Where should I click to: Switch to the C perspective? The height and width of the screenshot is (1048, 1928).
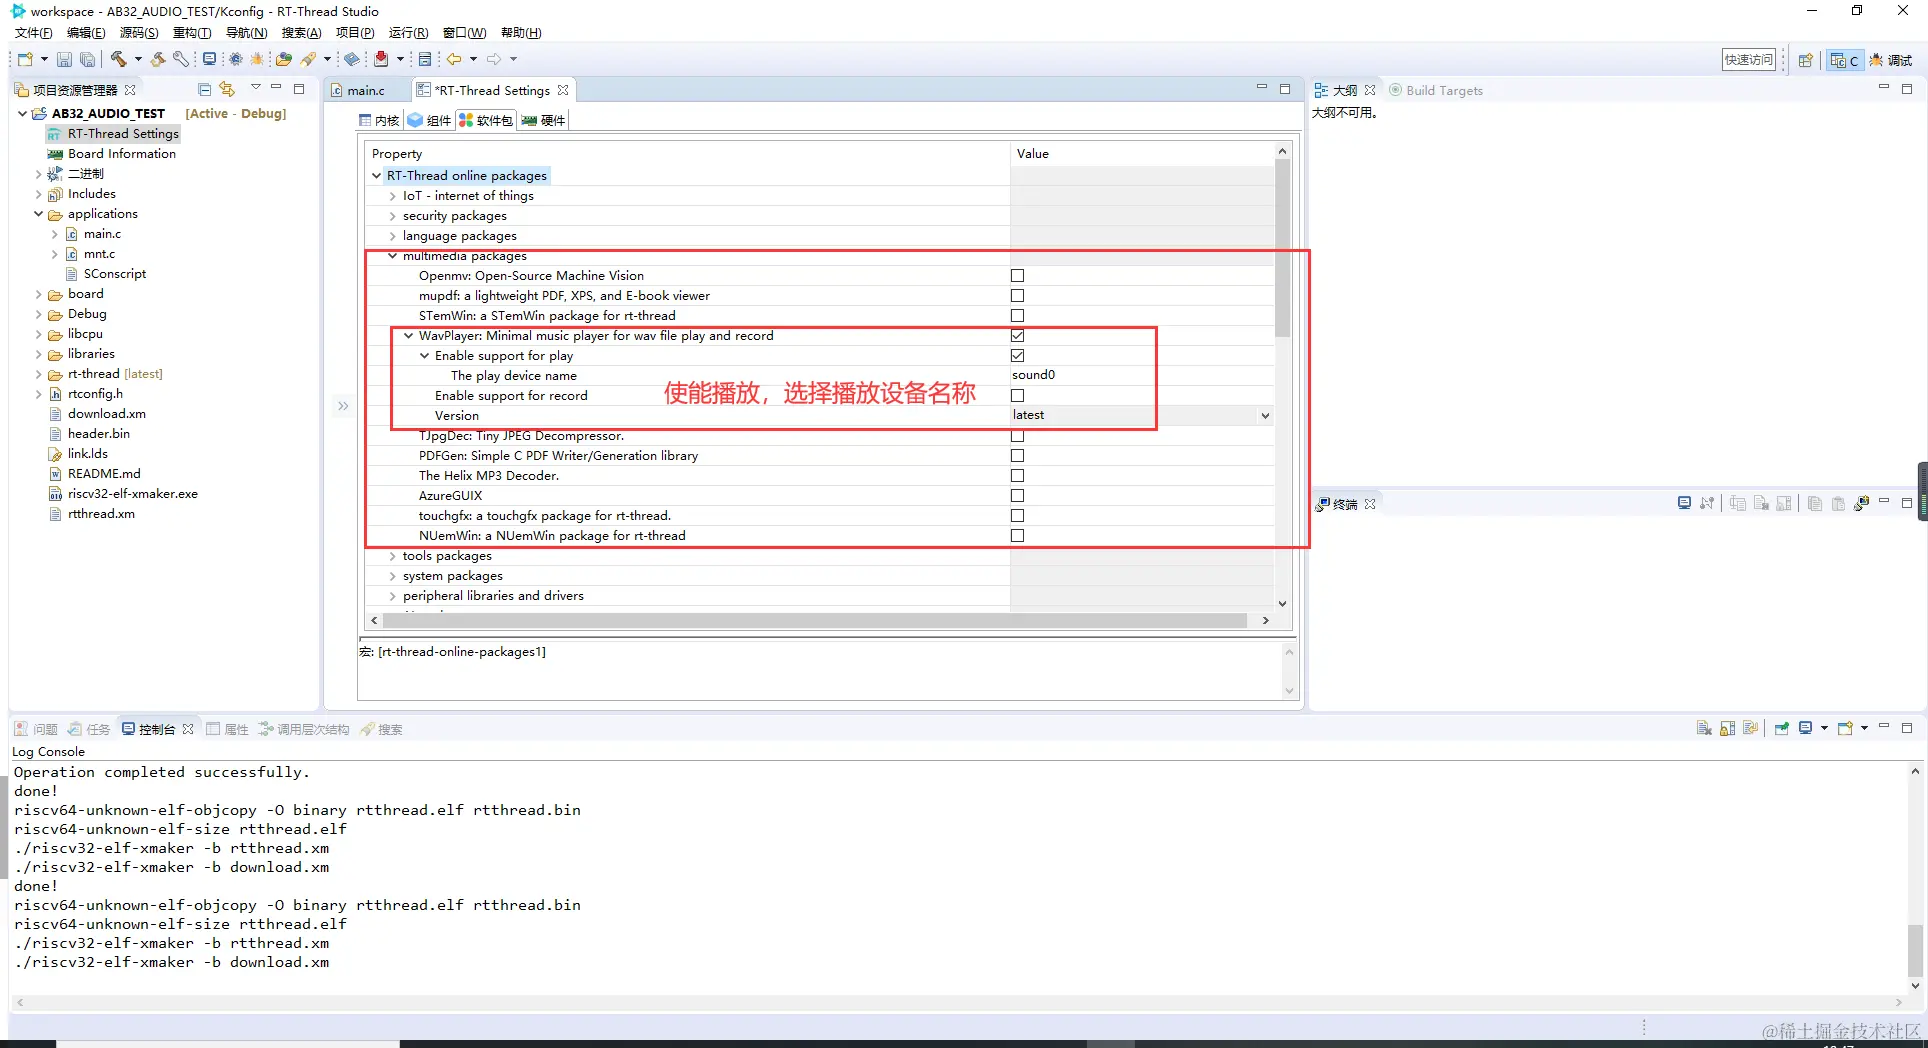point(1844,60)
